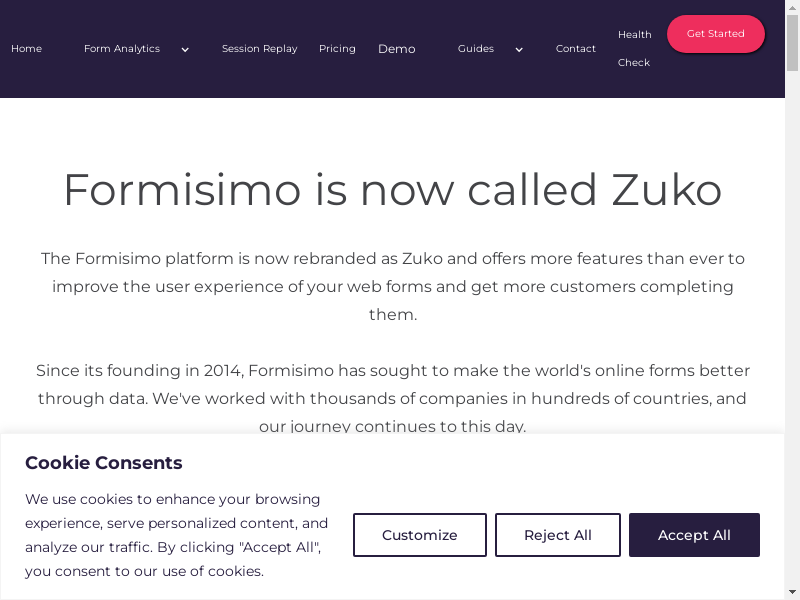This screenshot has height=600, width=800.
Task: Open the Contact page link
Action: pos(575,49)
